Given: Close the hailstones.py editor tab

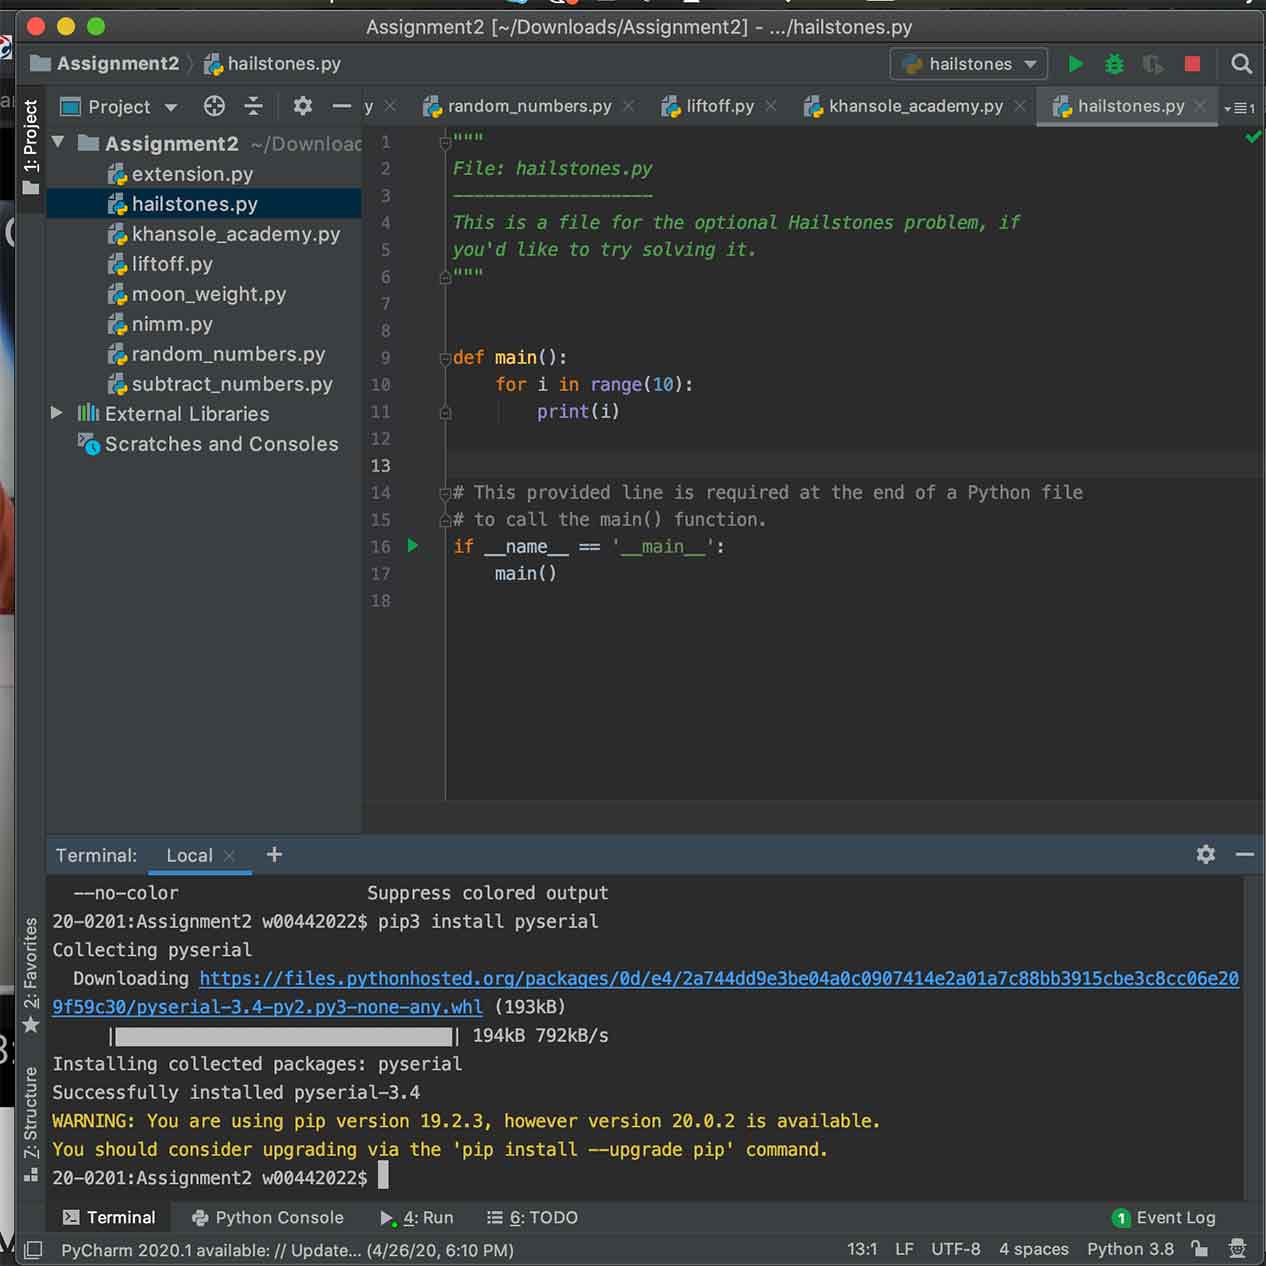Looking at the screenshot, I should tap(1200, 106).
